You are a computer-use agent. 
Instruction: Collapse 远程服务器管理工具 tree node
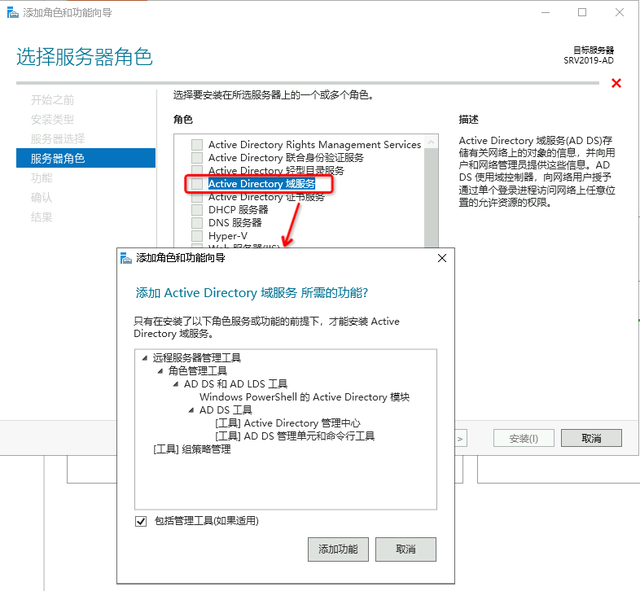(144, 358)
